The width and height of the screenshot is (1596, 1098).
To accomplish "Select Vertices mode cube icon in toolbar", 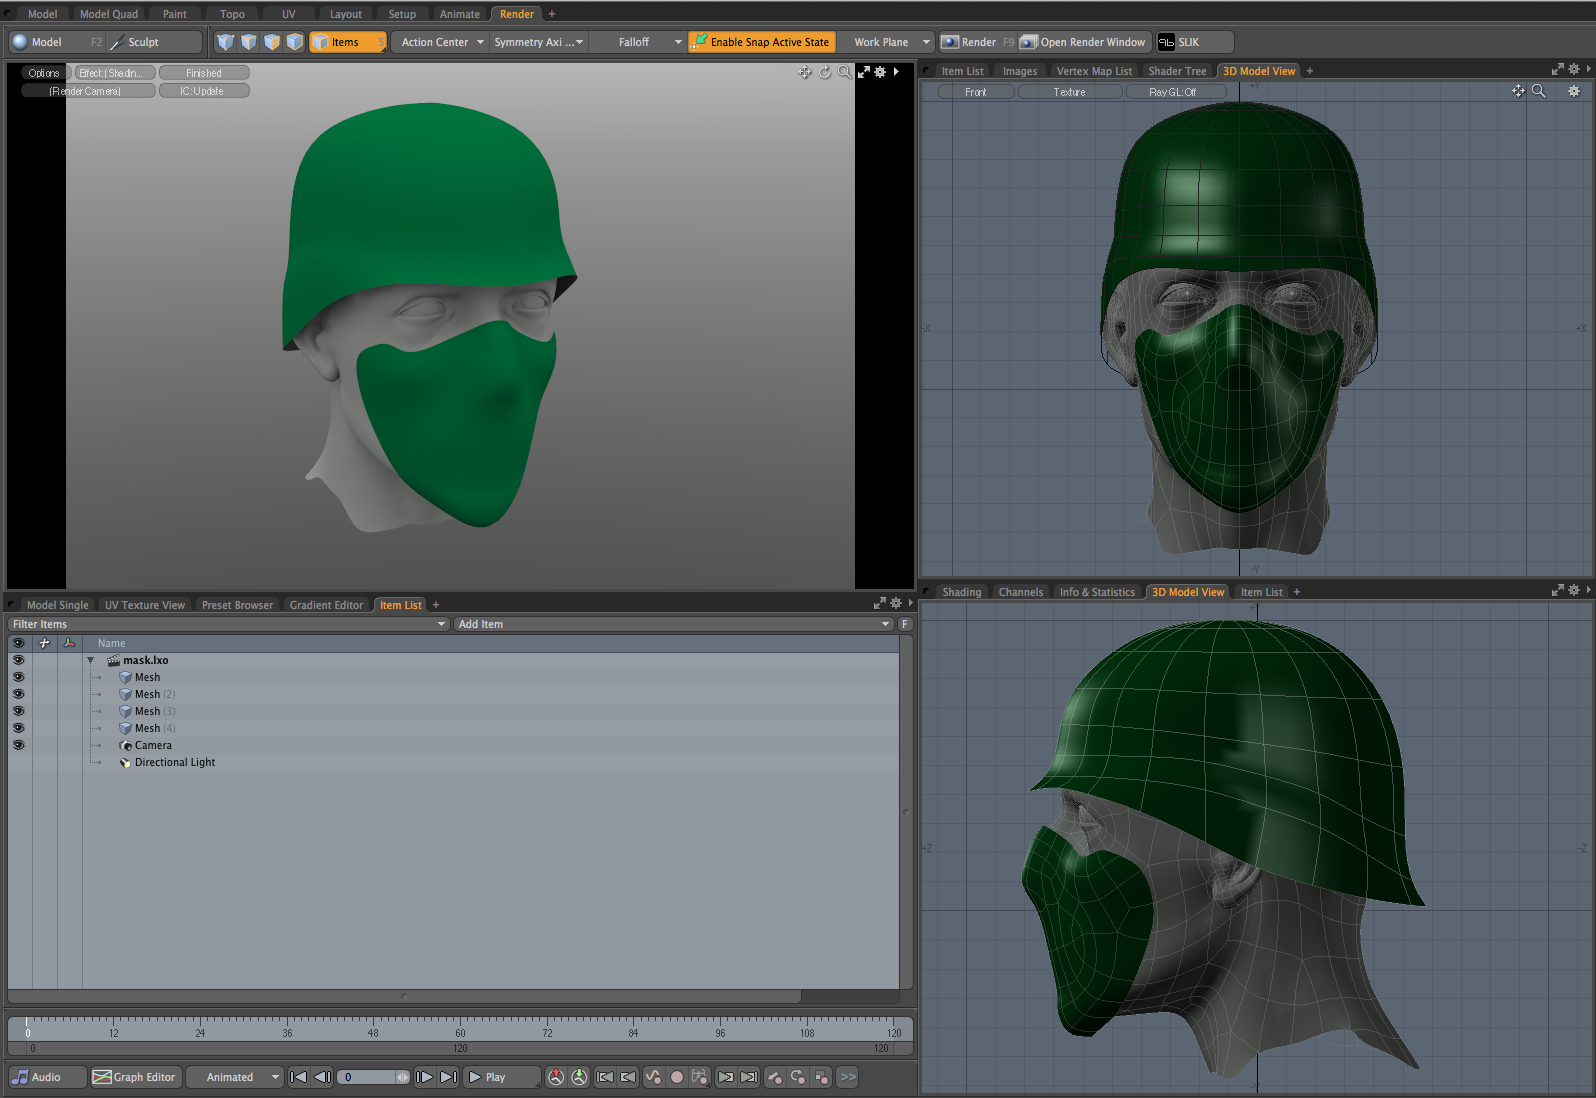I will (225, 42).
